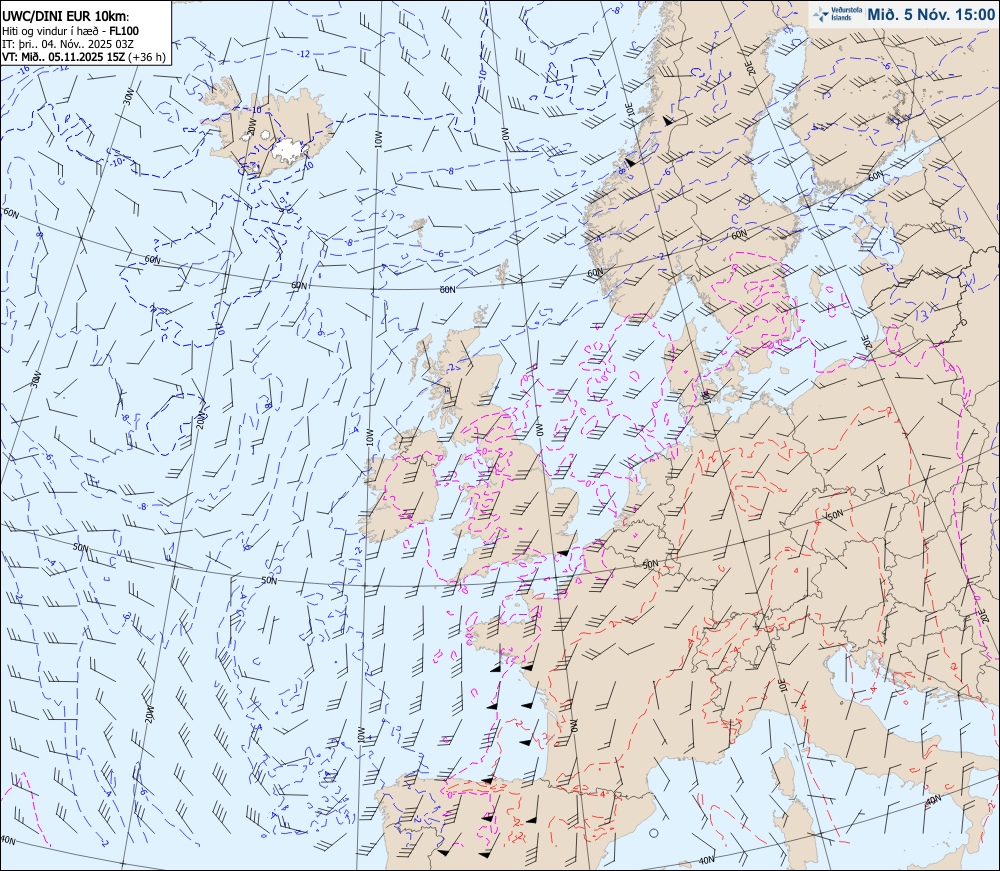
Task: Click the "VT: Mið.. 05.11.2025 15Z (+36 h)" line
Action: [84, 57]
